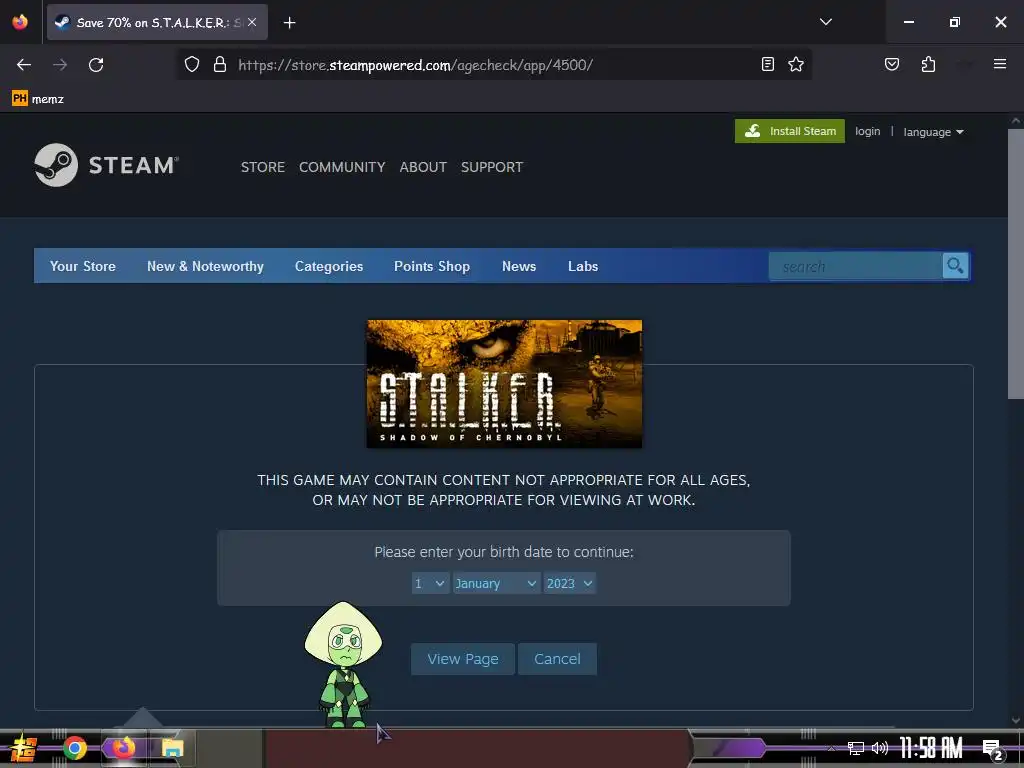Open the ABOUT menu

[423, 167]
